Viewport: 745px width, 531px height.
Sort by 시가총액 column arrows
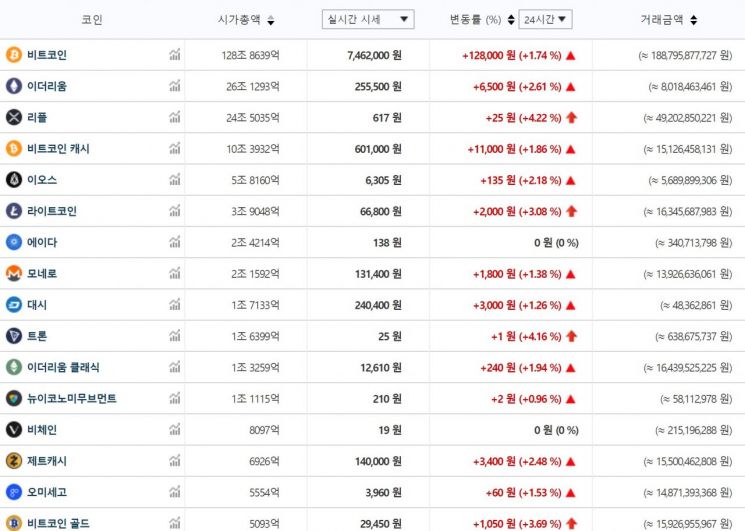[270, 20]
